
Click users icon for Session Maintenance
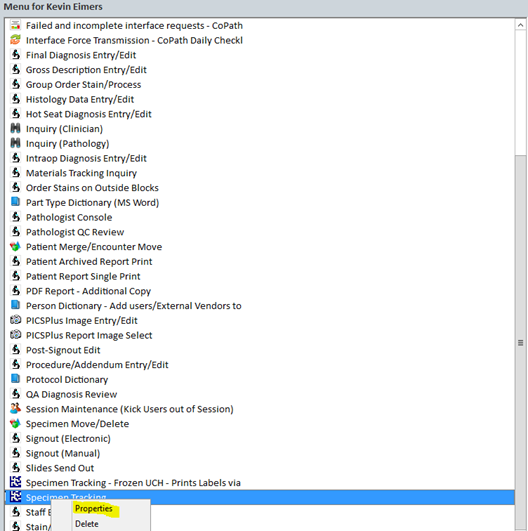15,409
